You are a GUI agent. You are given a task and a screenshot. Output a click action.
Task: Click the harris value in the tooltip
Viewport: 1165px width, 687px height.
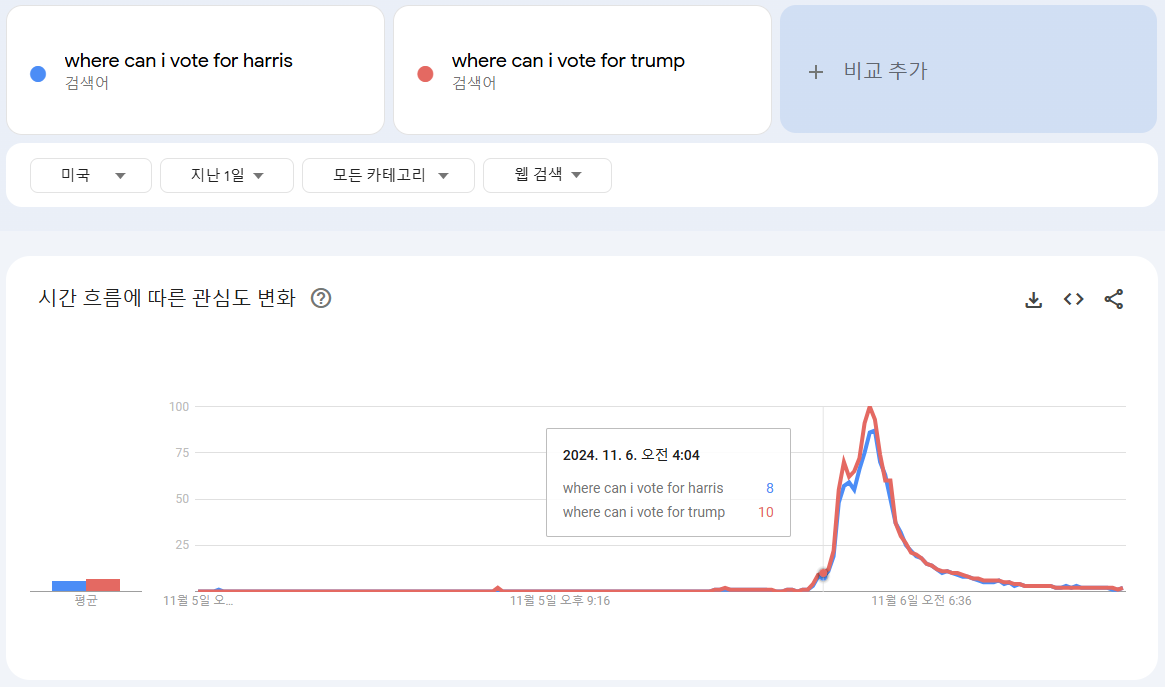(770, 488)
